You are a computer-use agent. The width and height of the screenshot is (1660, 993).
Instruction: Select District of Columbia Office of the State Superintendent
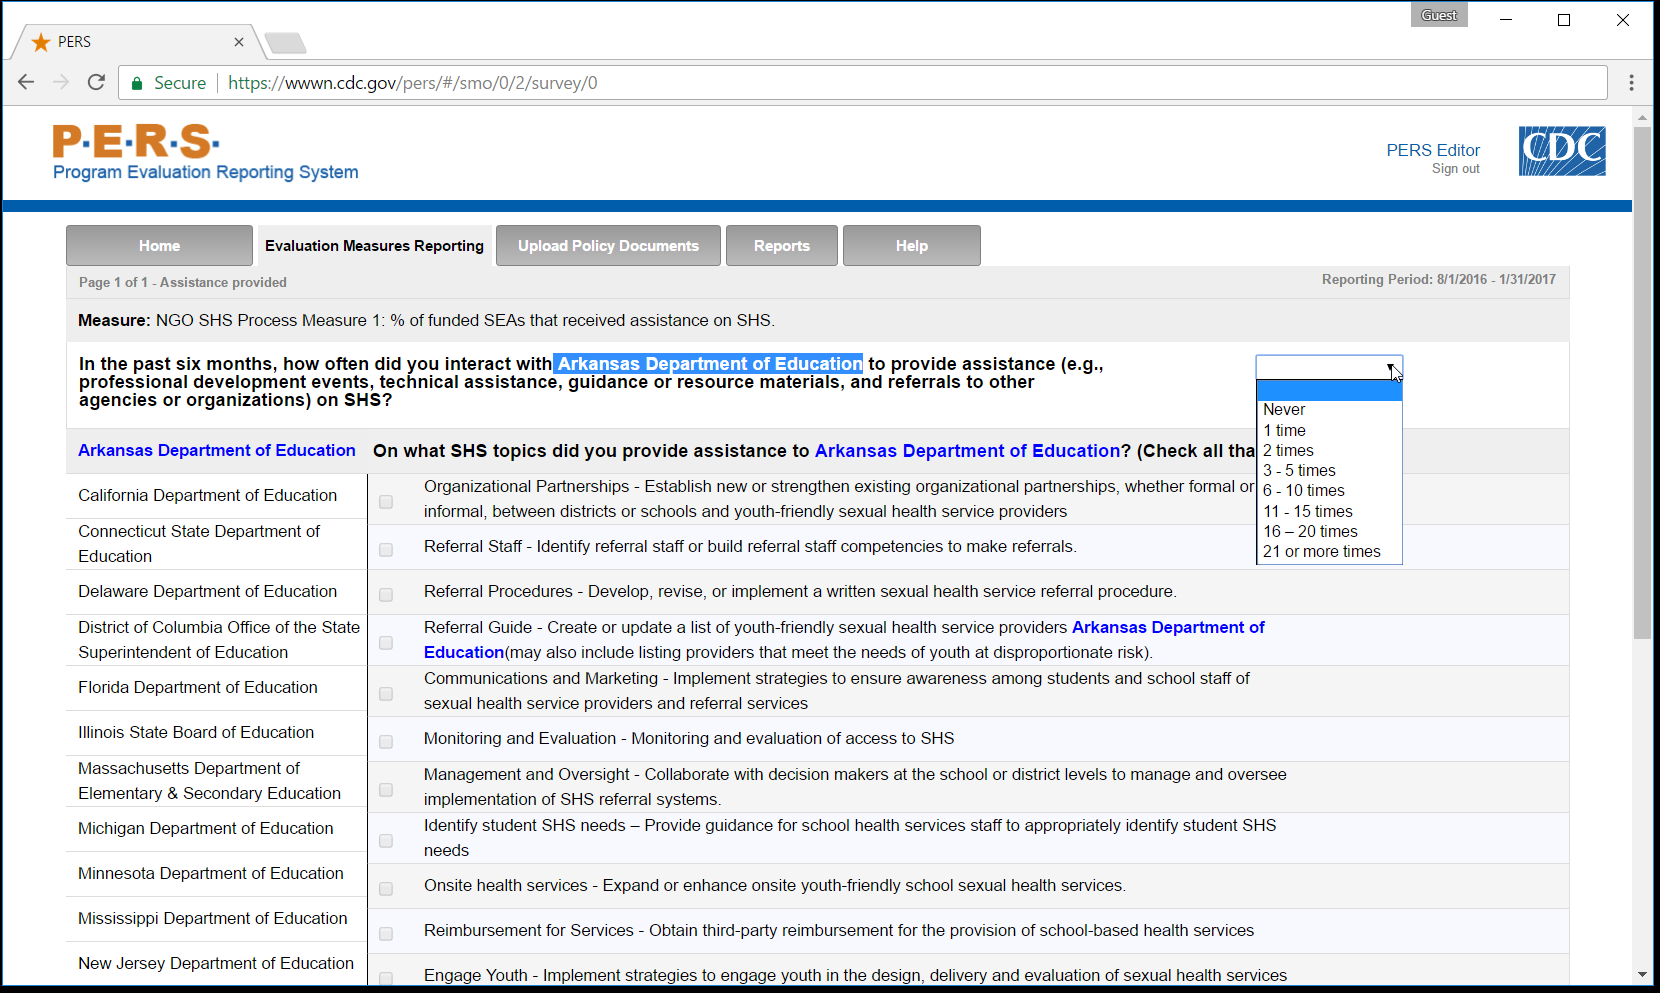click(219, 640)
